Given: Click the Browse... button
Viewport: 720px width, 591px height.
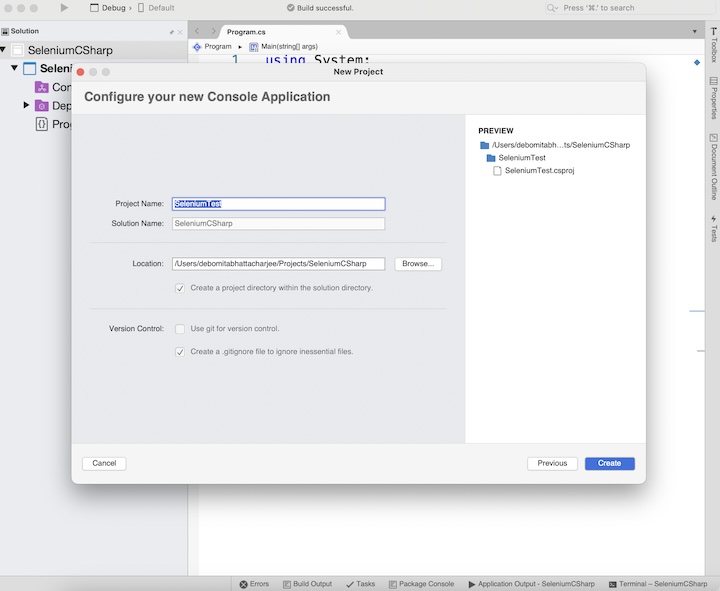Looking at the screenshot, I should (x=418, y=264).
